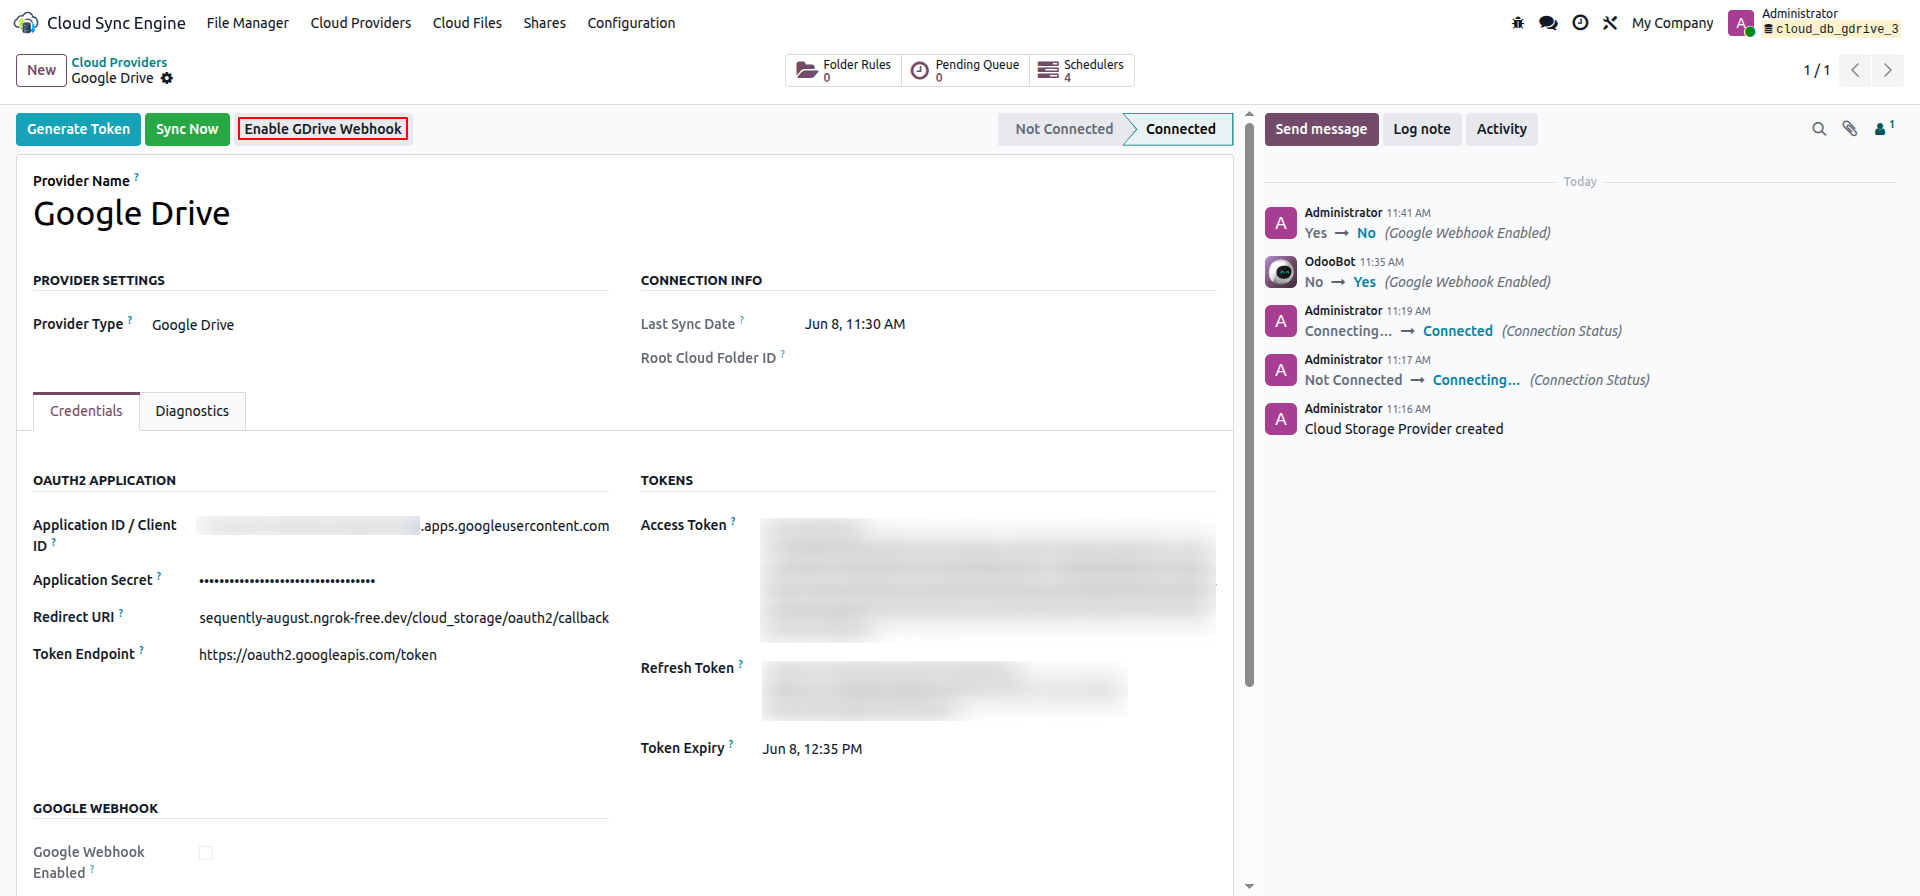Click the Token Endpoint field
1920x896 pixels.
[403, 655]
